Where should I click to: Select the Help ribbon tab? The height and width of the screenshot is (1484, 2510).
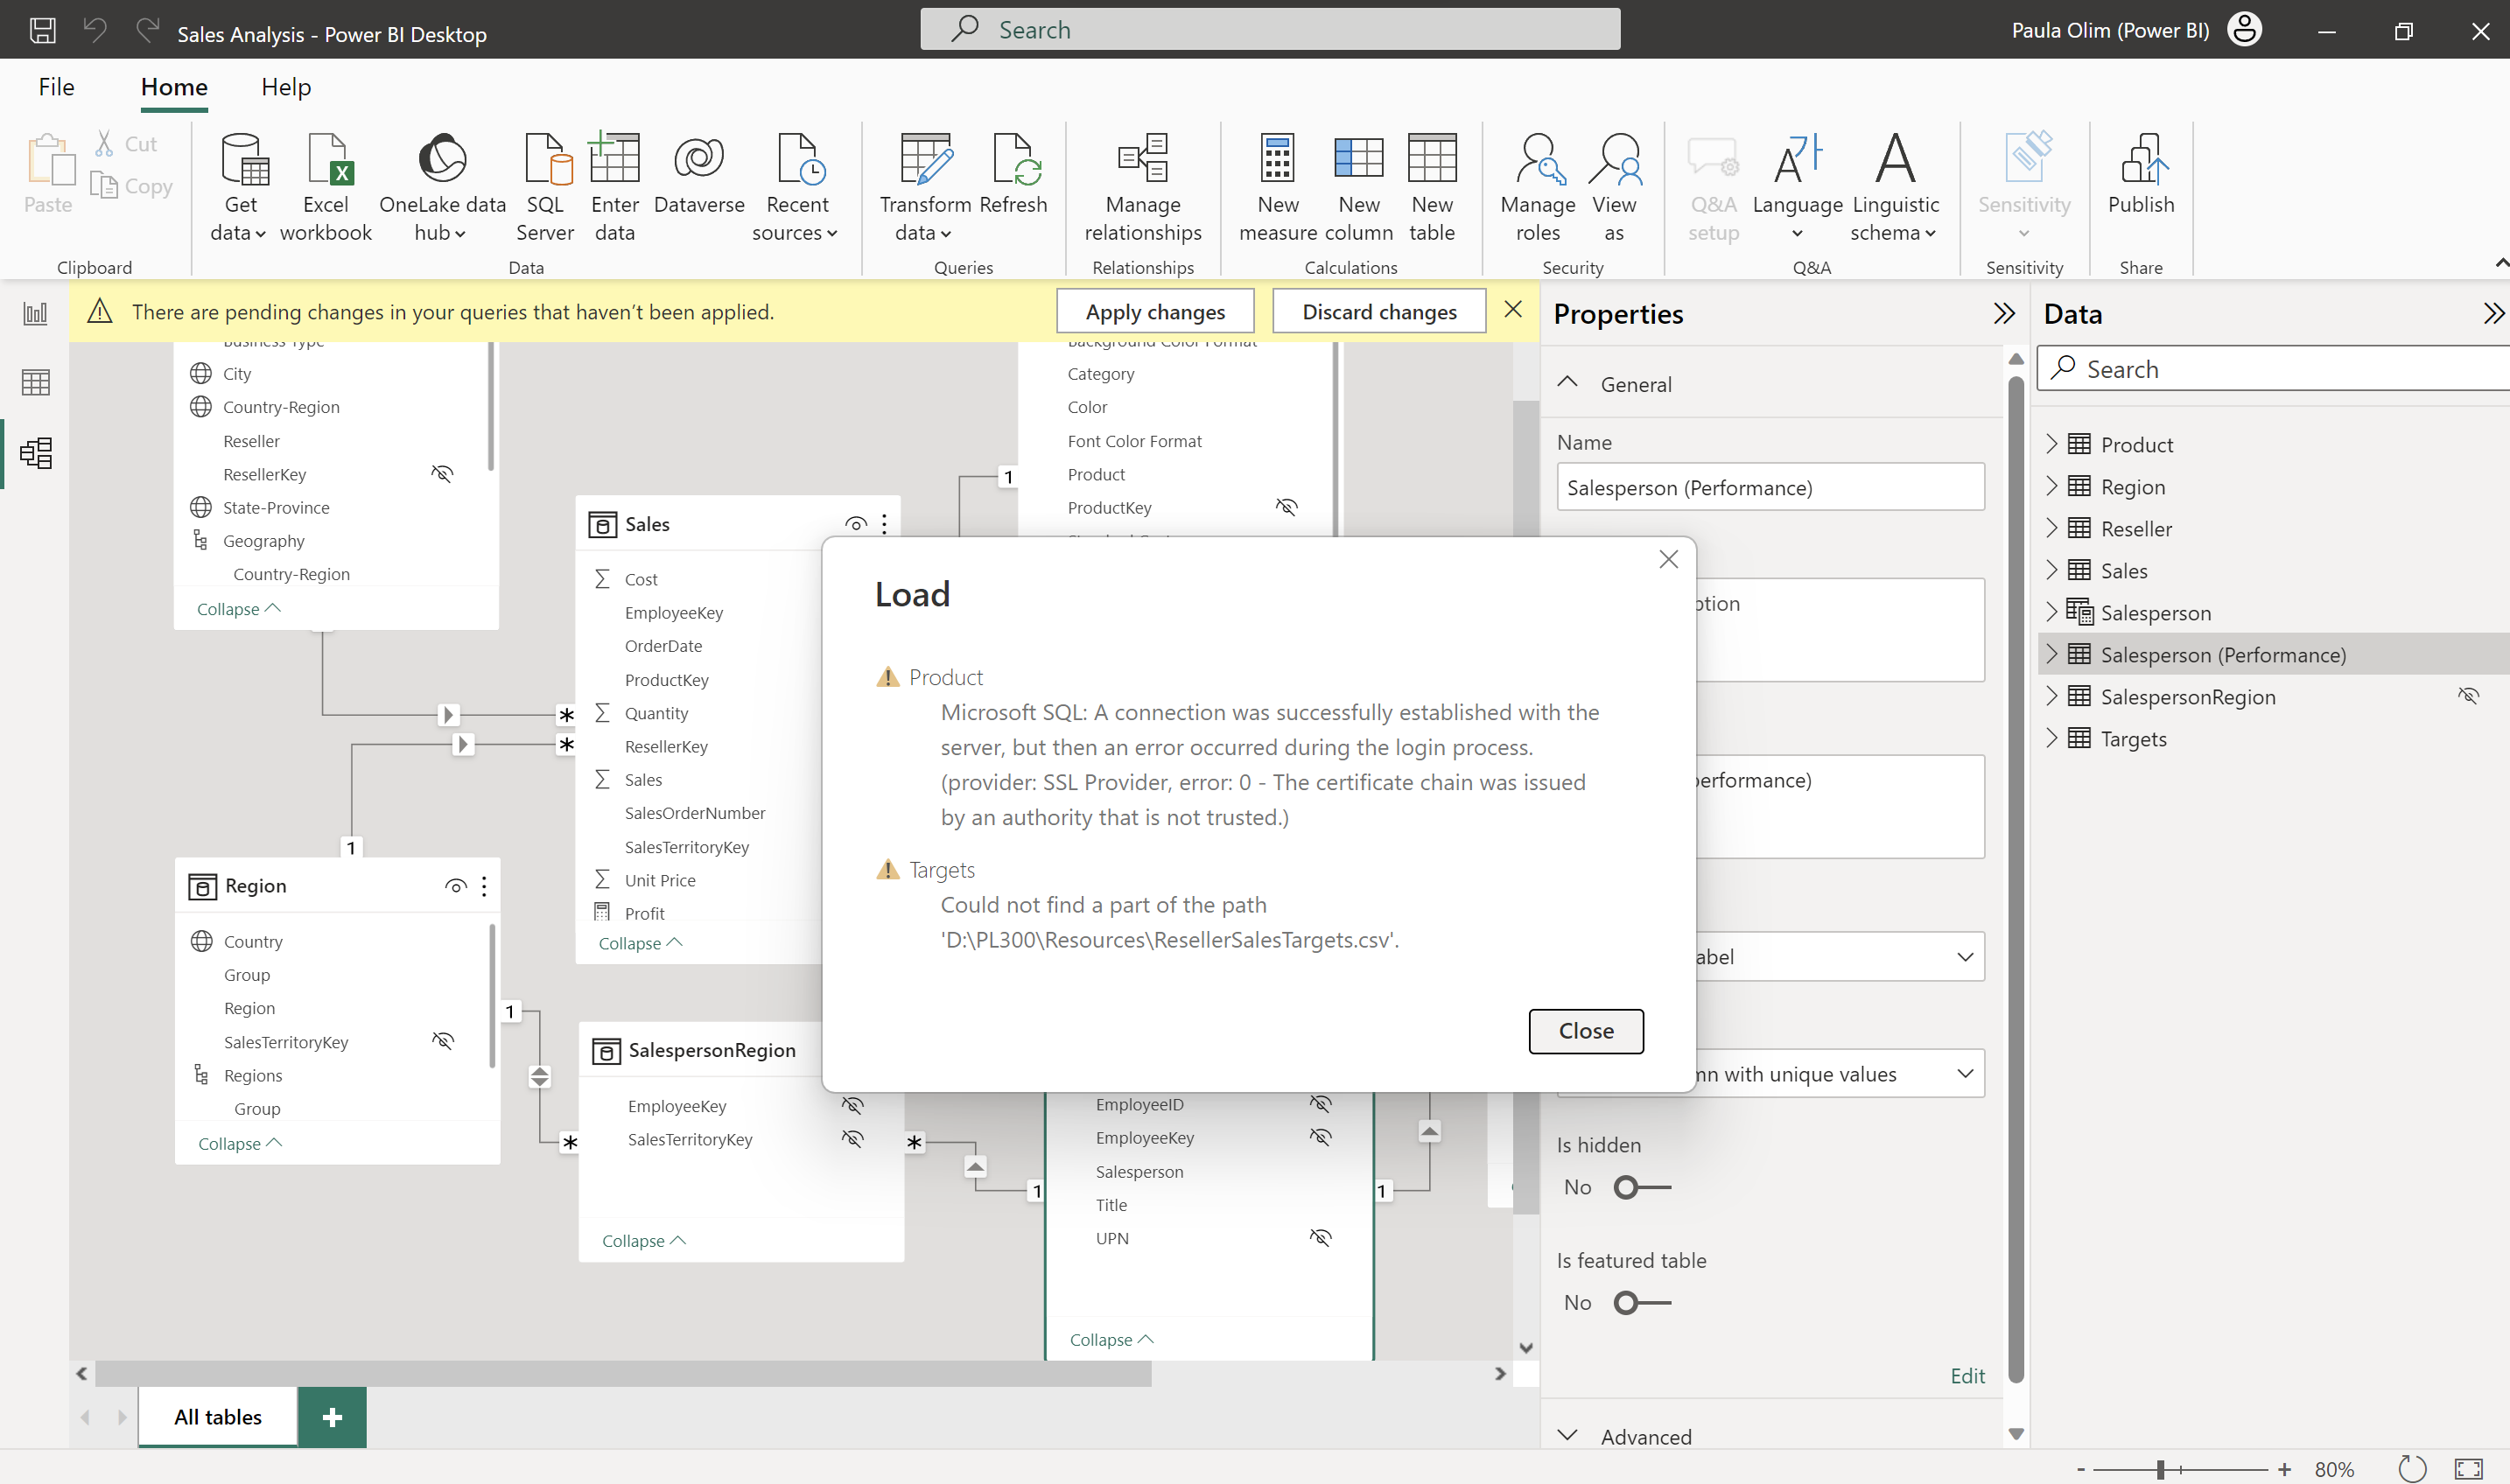(286, 87)
